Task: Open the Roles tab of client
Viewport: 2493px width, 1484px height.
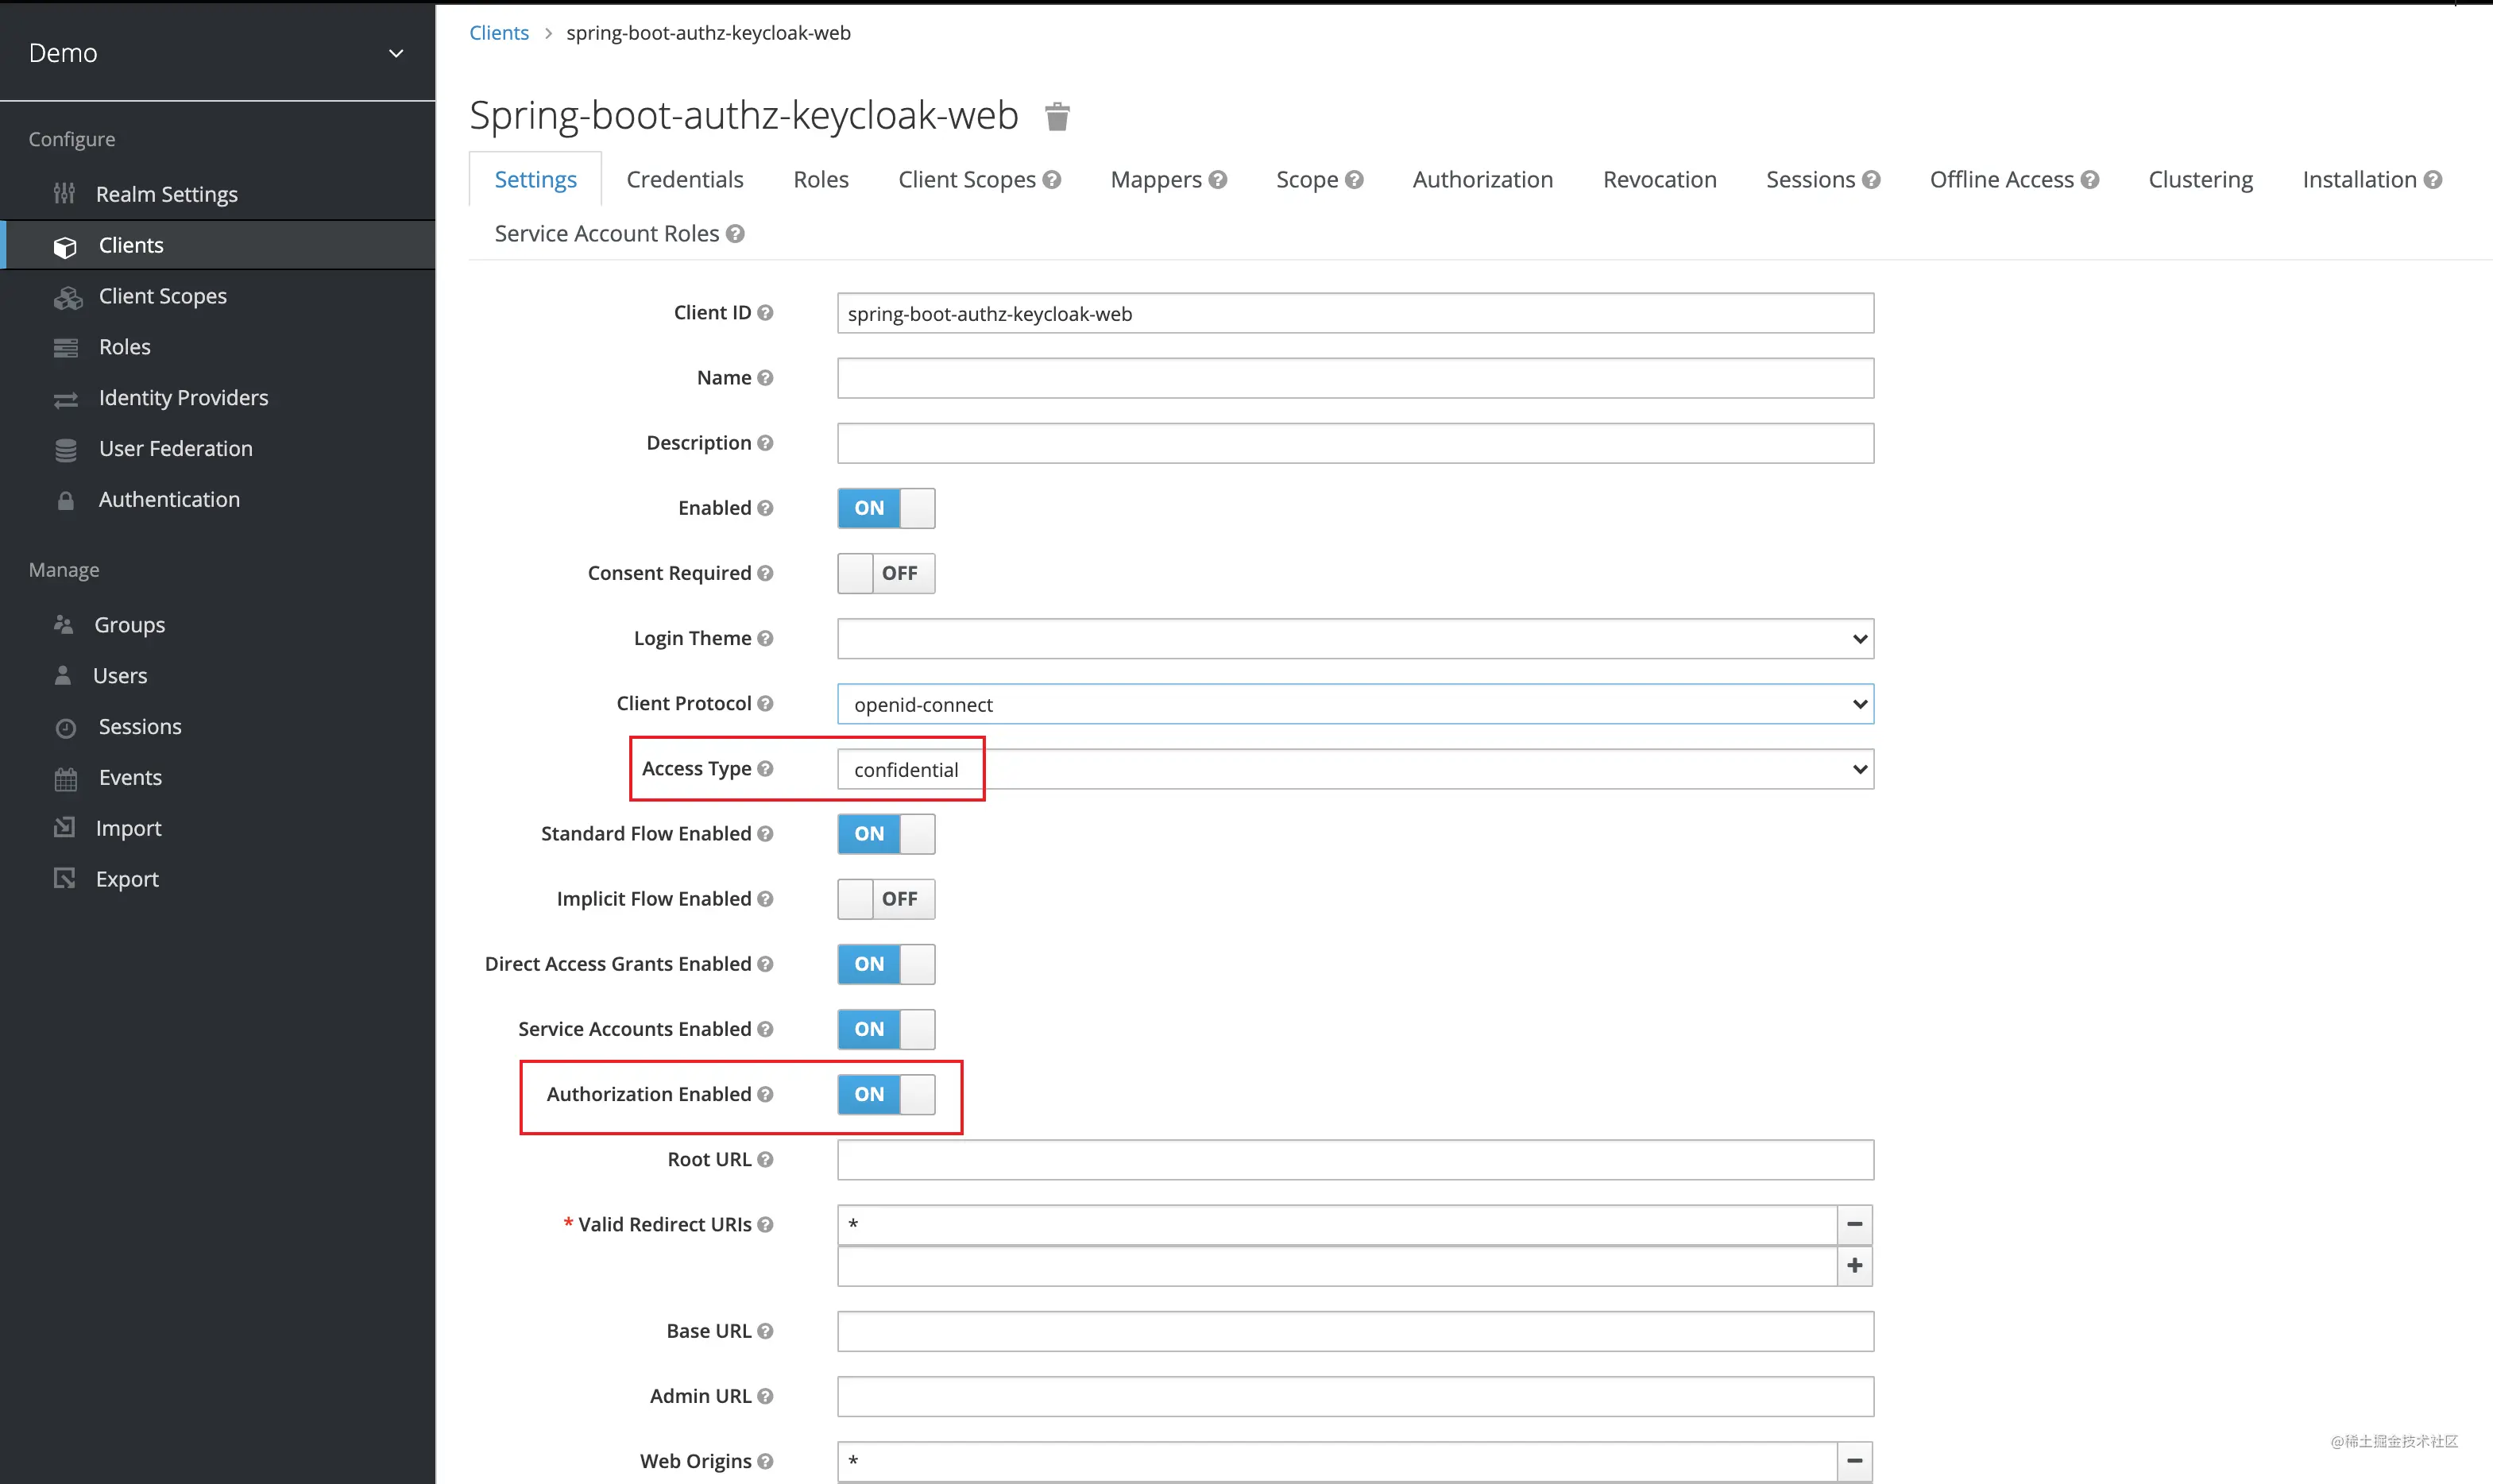Action: pos(821,180)
